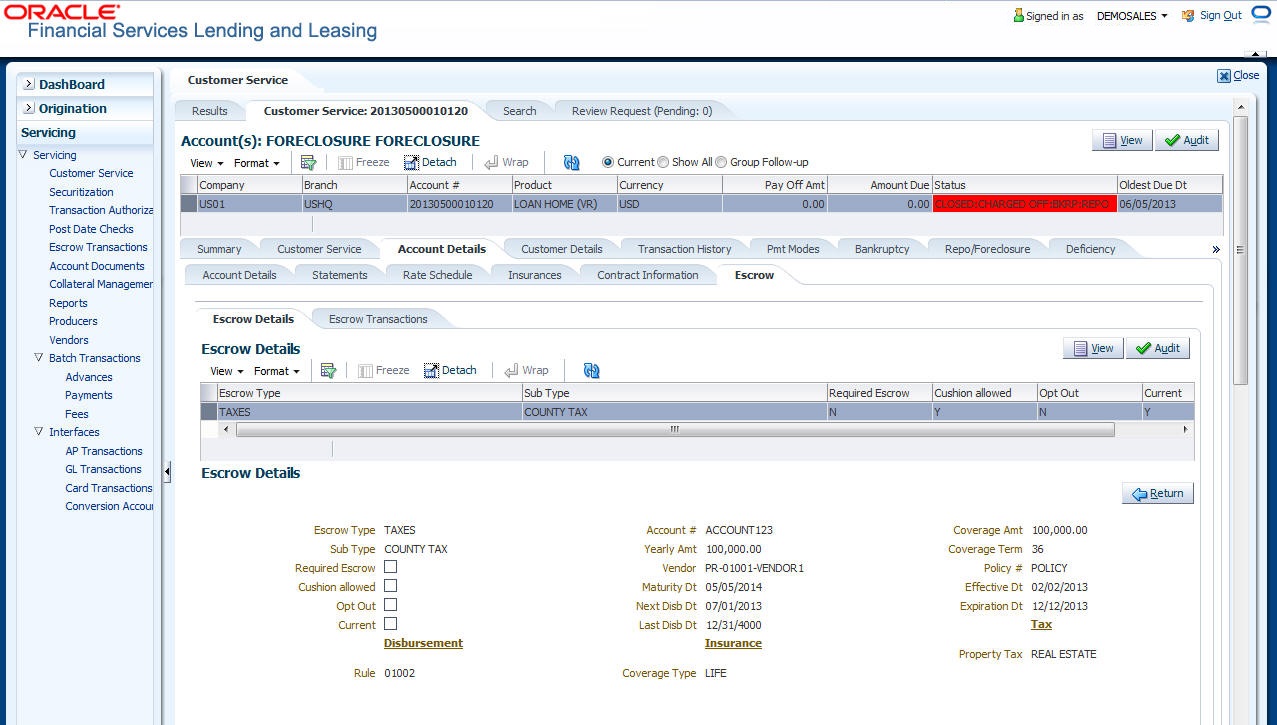The height and width of the screenshot is (725, 1277).
Task: Show more tabs with the double-chevron
Action: click(1216, 249)
